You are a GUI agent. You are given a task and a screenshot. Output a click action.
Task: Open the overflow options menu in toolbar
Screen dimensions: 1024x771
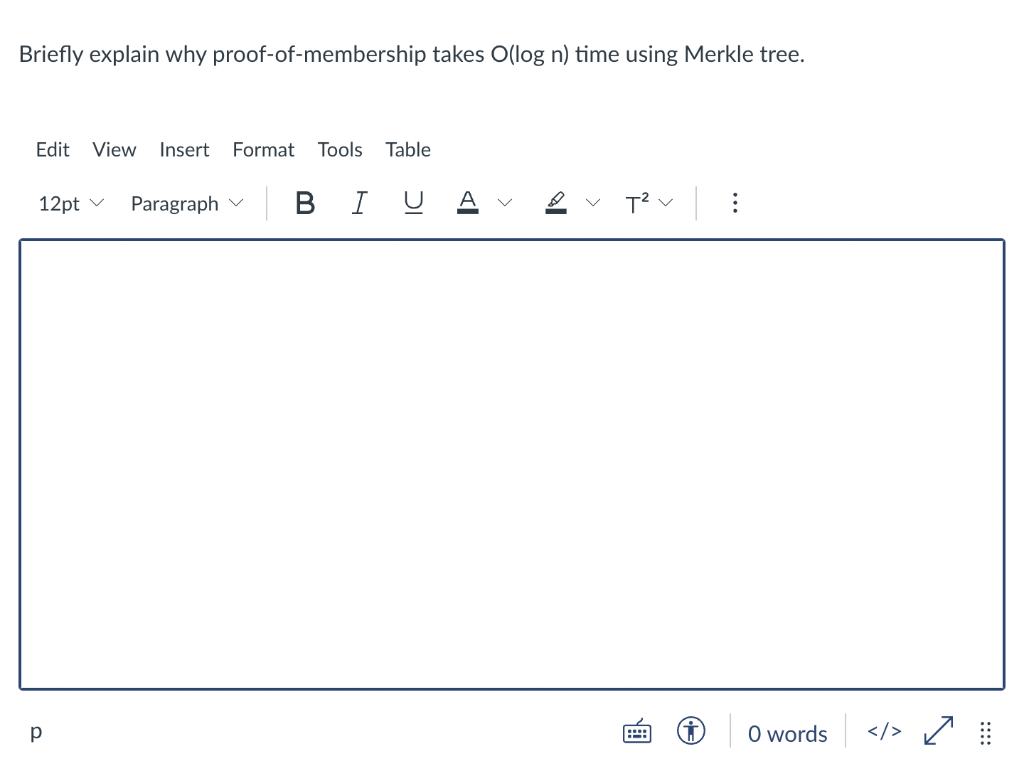tap(735, 202)
